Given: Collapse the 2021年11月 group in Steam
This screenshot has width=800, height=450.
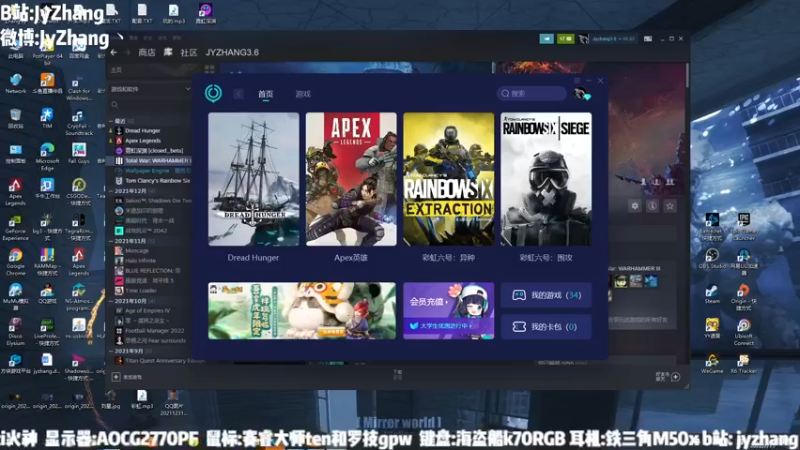Looking at the screenshot, I should [x=111, y=241].
